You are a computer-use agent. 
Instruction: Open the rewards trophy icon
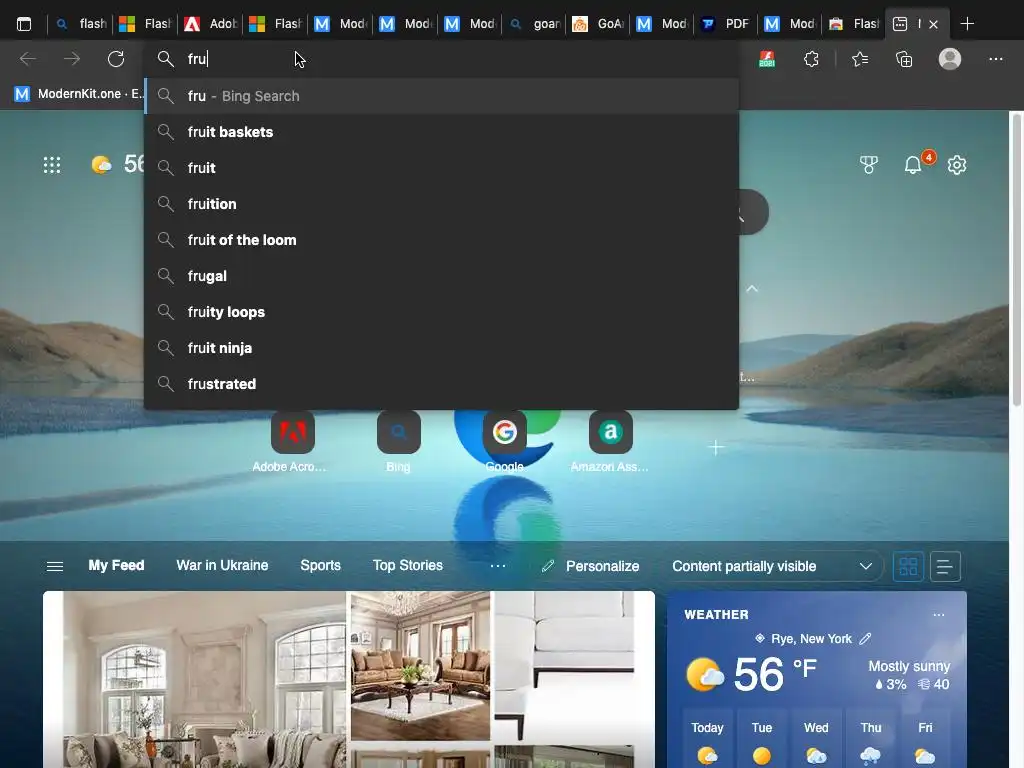[869, 165]
